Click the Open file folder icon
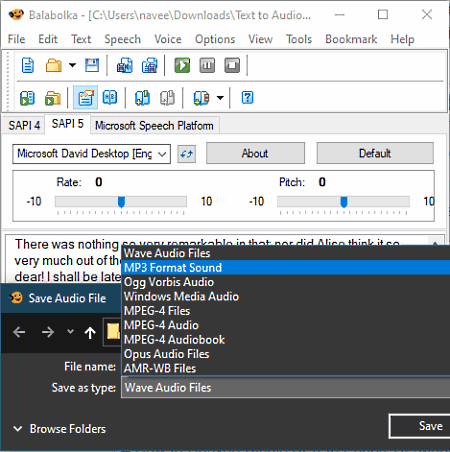Image resolution: width=450 pixels, height=452 pixels. [53, 65]
